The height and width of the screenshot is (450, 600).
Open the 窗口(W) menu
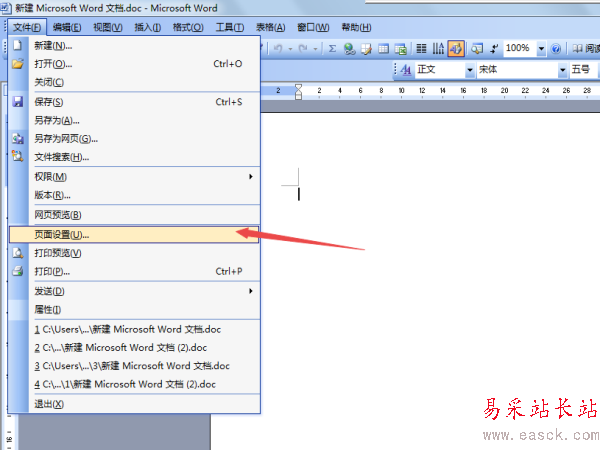(x=313, y=28)
